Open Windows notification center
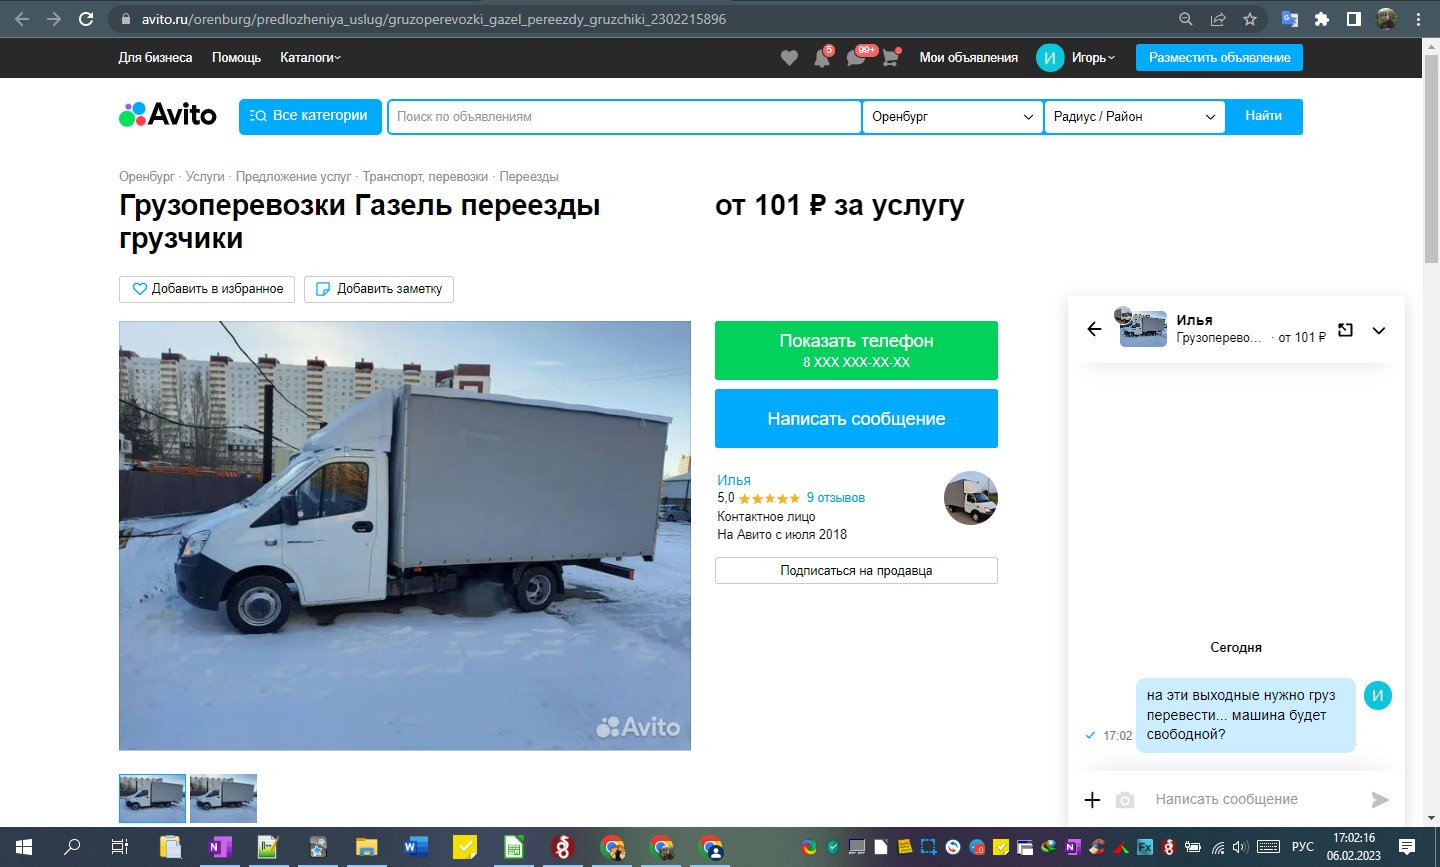Image resolution: width=1440 pixels, height=867 pixels. tap(1407, 847)
